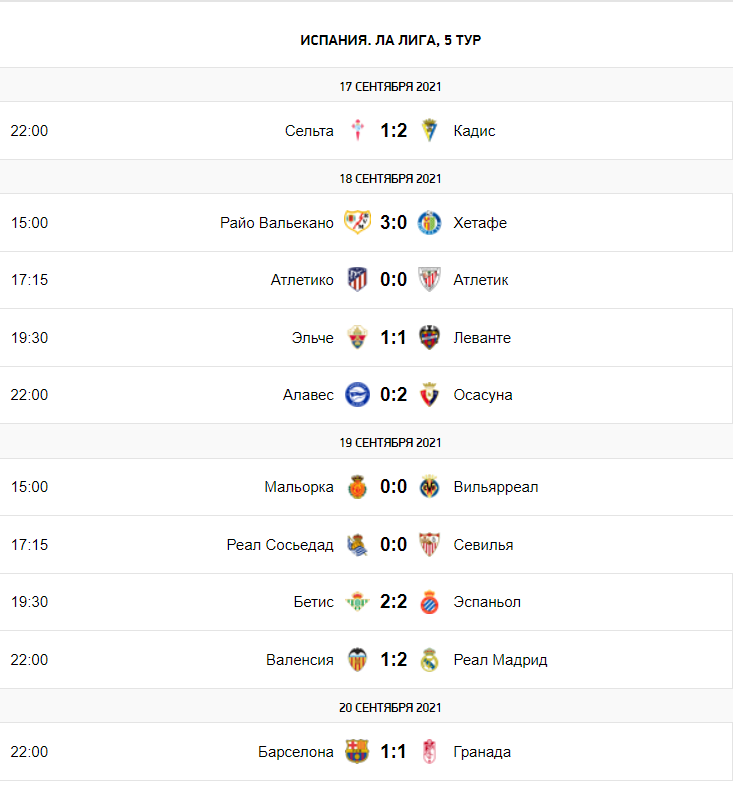Click the Real Madrid crest icon
Viewport: 733px width, 789px height.
(429, 660)
